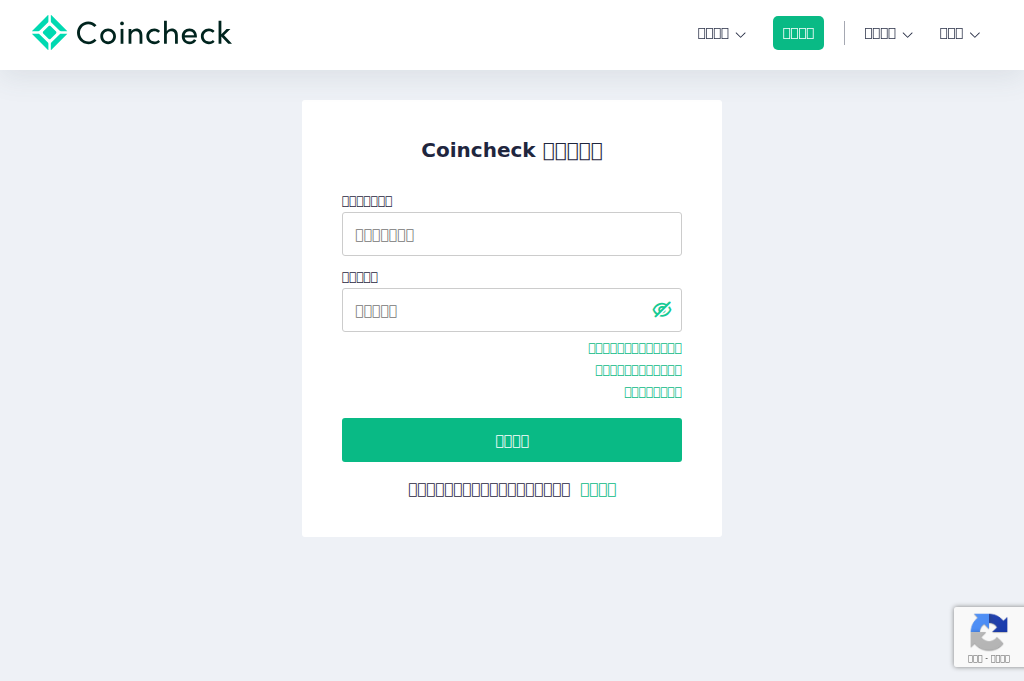Click the green signup button in the header

tap(798, 32)
